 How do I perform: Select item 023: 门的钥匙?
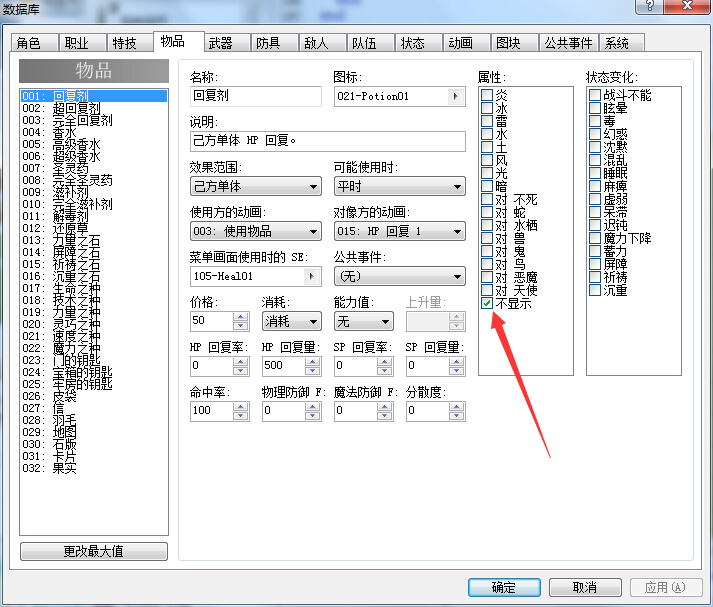tap(94, 360)
